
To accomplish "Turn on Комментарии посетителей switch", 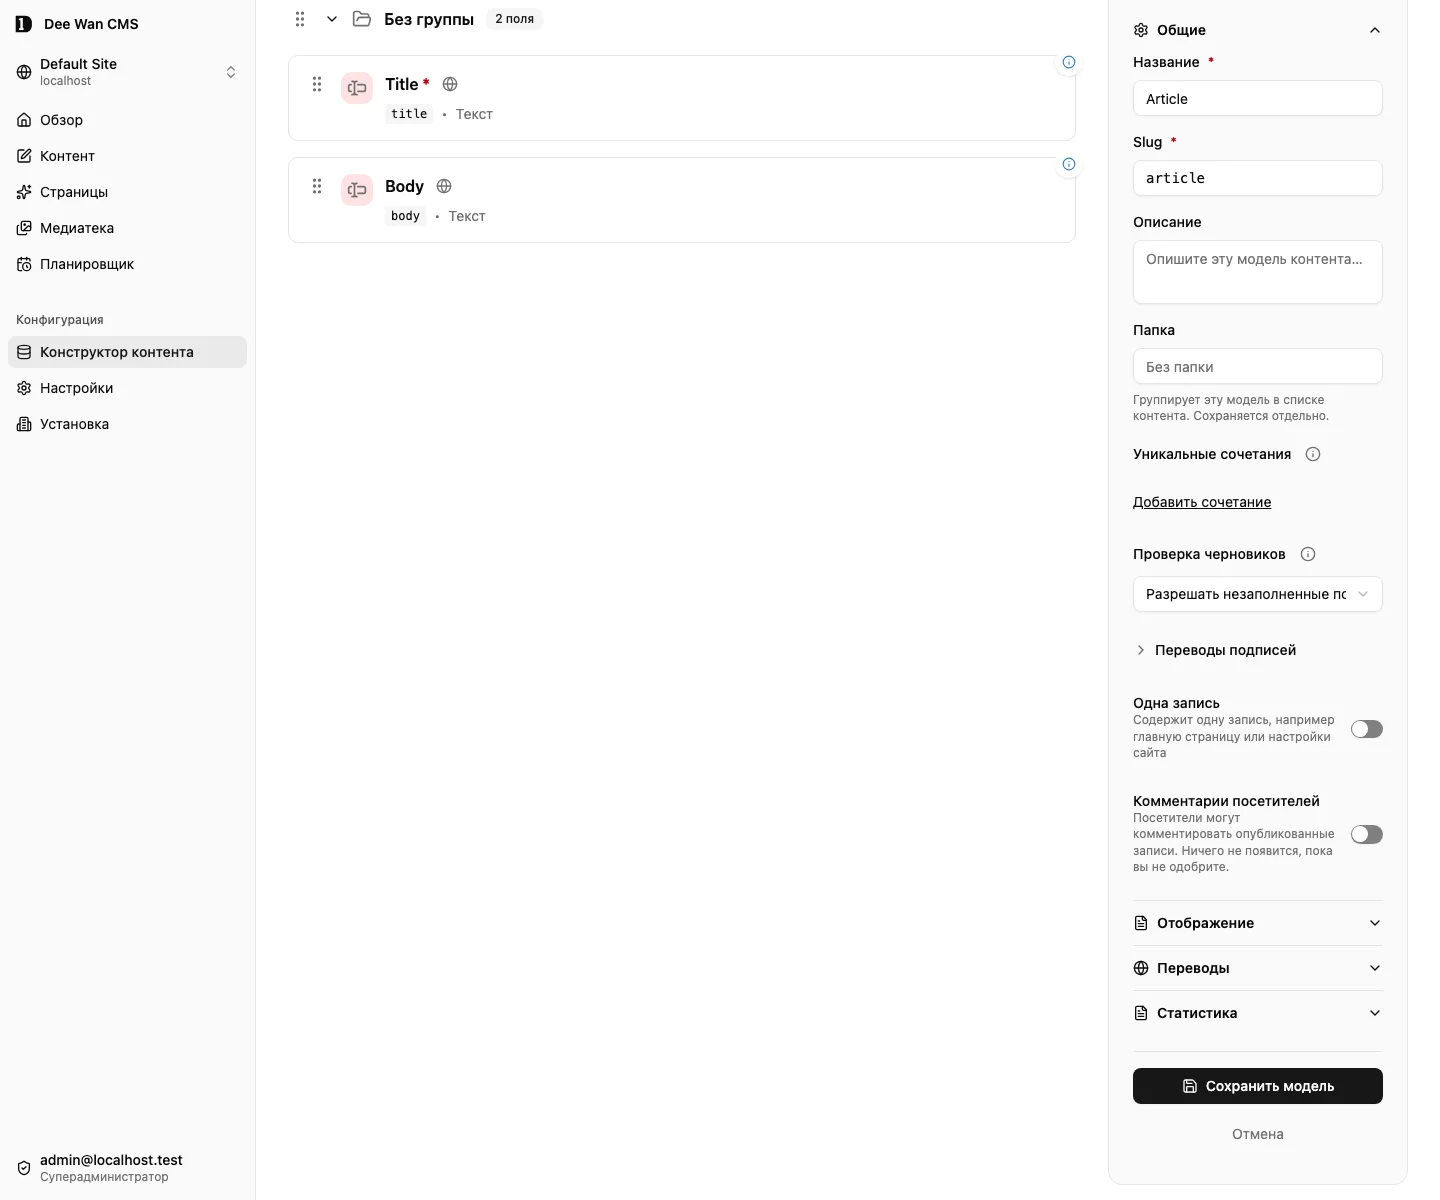I will tap(1366, 834).
